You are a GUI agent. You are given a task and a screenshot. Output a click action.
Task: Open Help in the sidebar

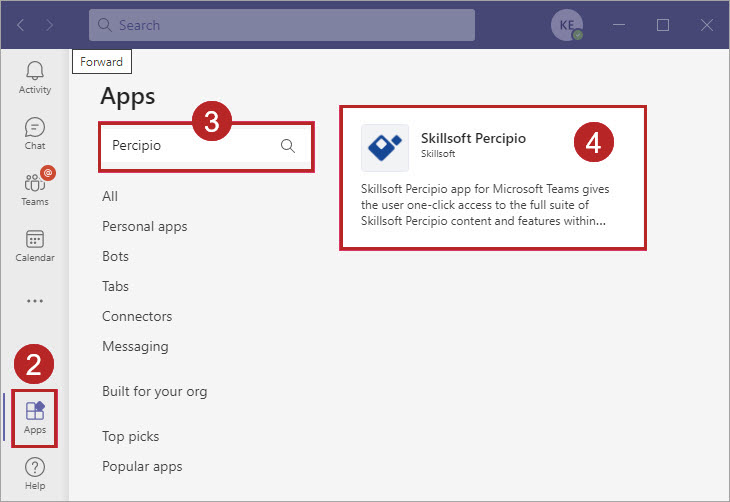tap(35, 474)
